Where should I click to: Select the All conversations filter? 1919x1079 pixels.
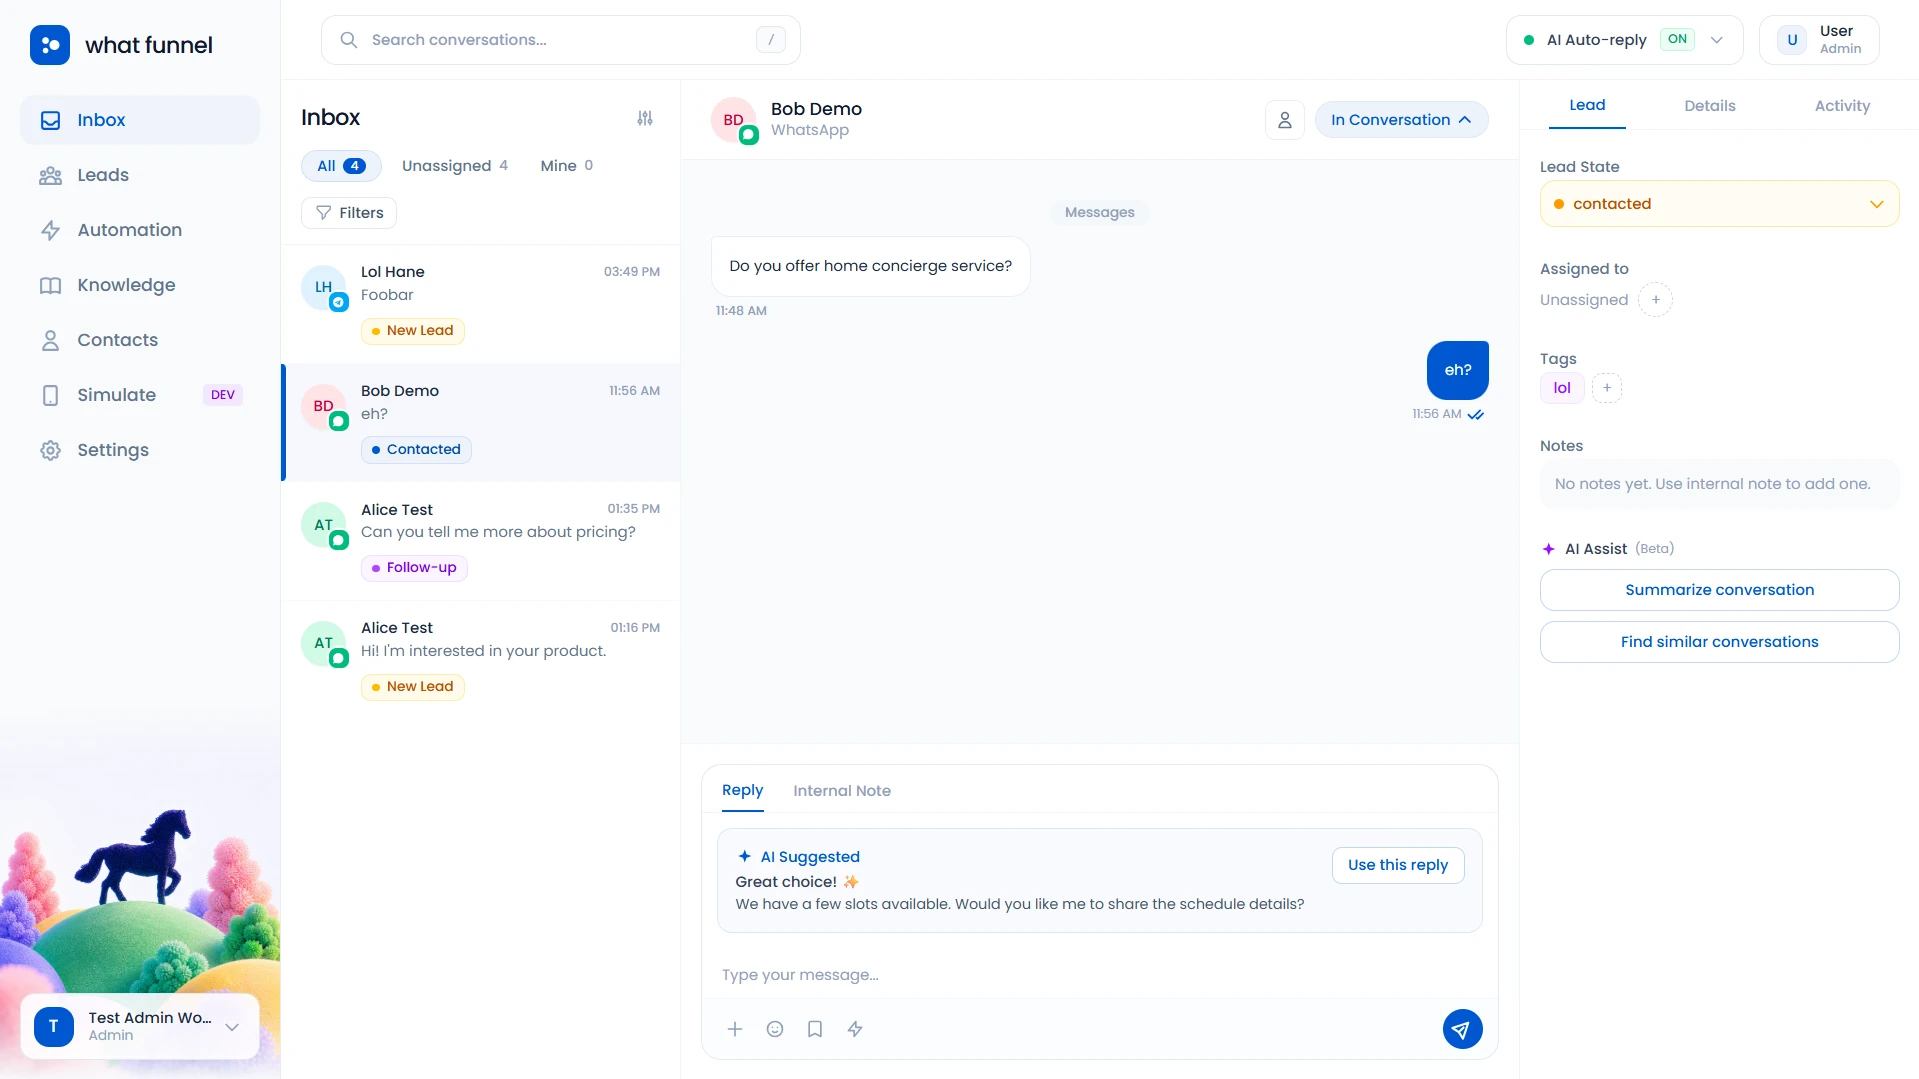click(x=341, y=166)
